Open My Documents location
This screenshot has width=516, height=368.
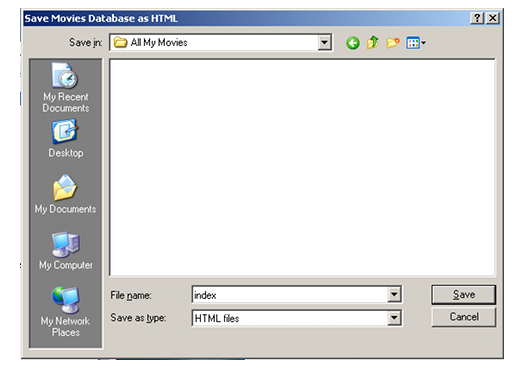pyautogui.click(x=65, y=194)
